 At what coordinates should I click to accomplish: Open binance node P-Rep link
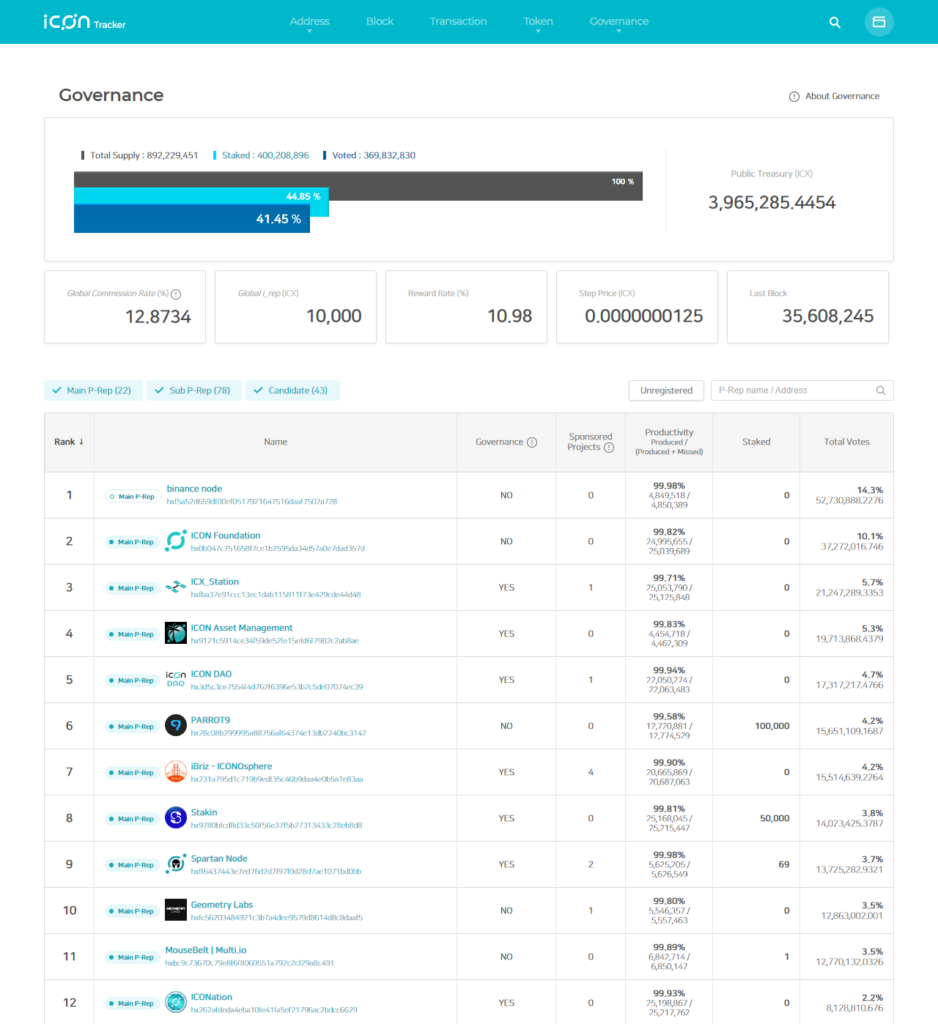click(194, 488)
